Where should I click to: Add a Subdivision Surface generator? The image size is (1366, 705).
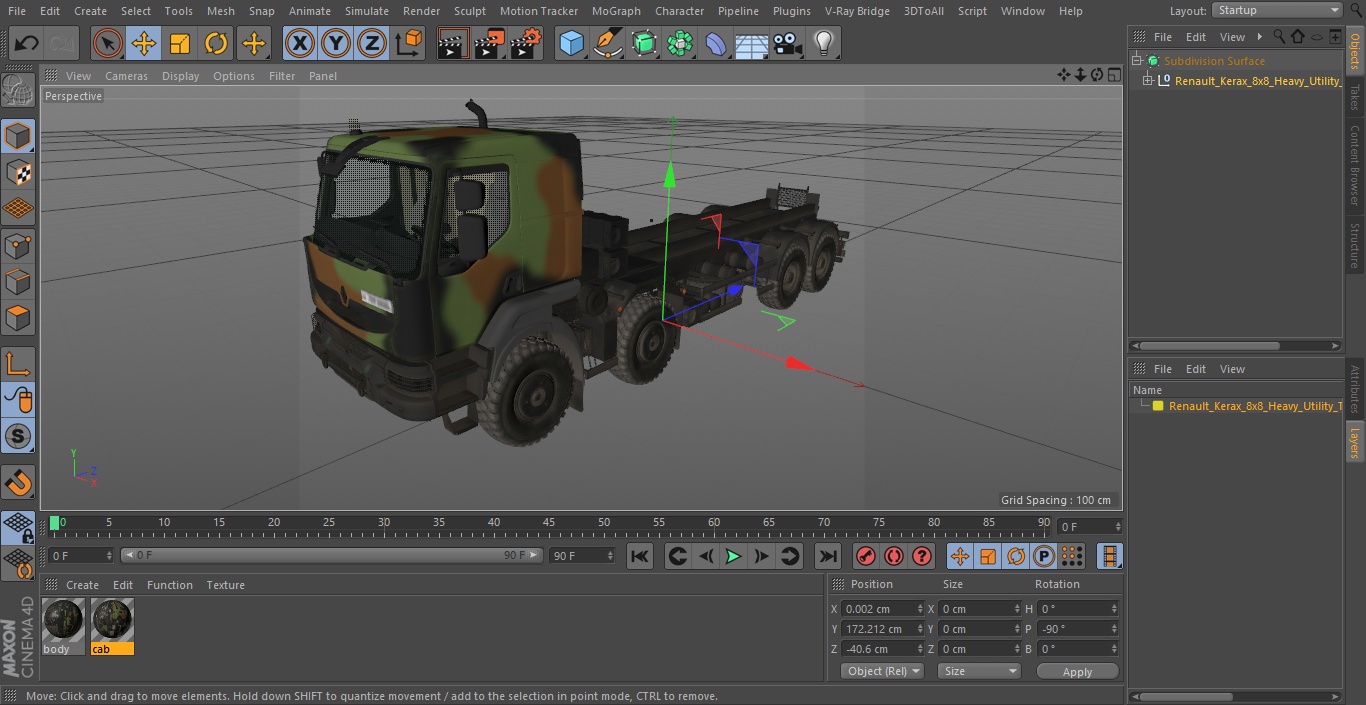click(644, 43)
